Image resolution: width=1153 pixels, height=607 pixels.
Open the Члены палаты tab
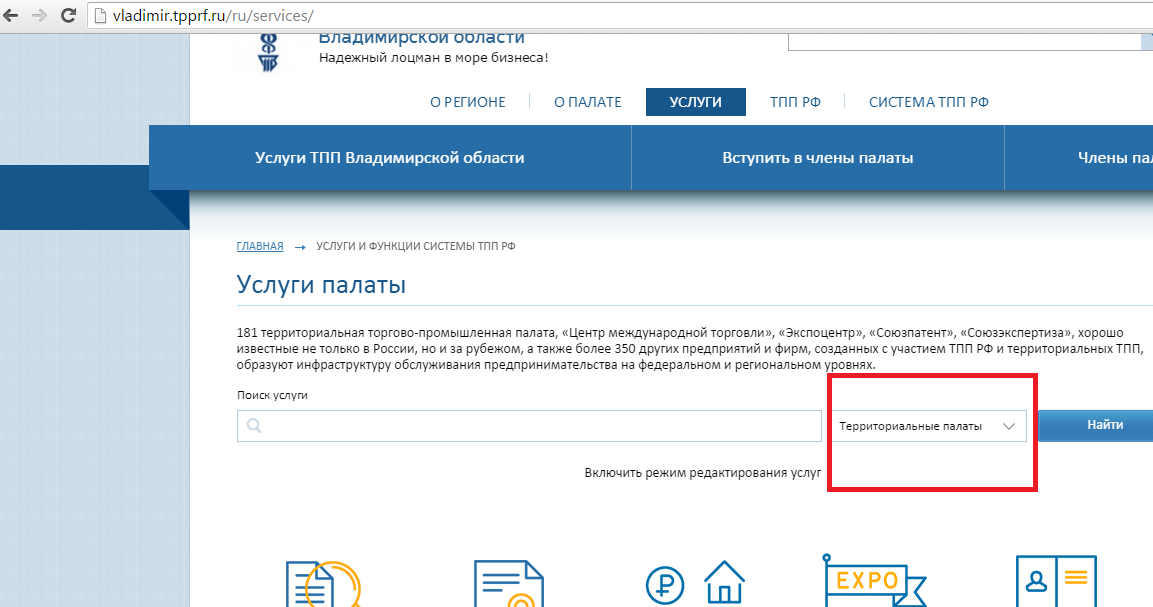coord(1079,157)
